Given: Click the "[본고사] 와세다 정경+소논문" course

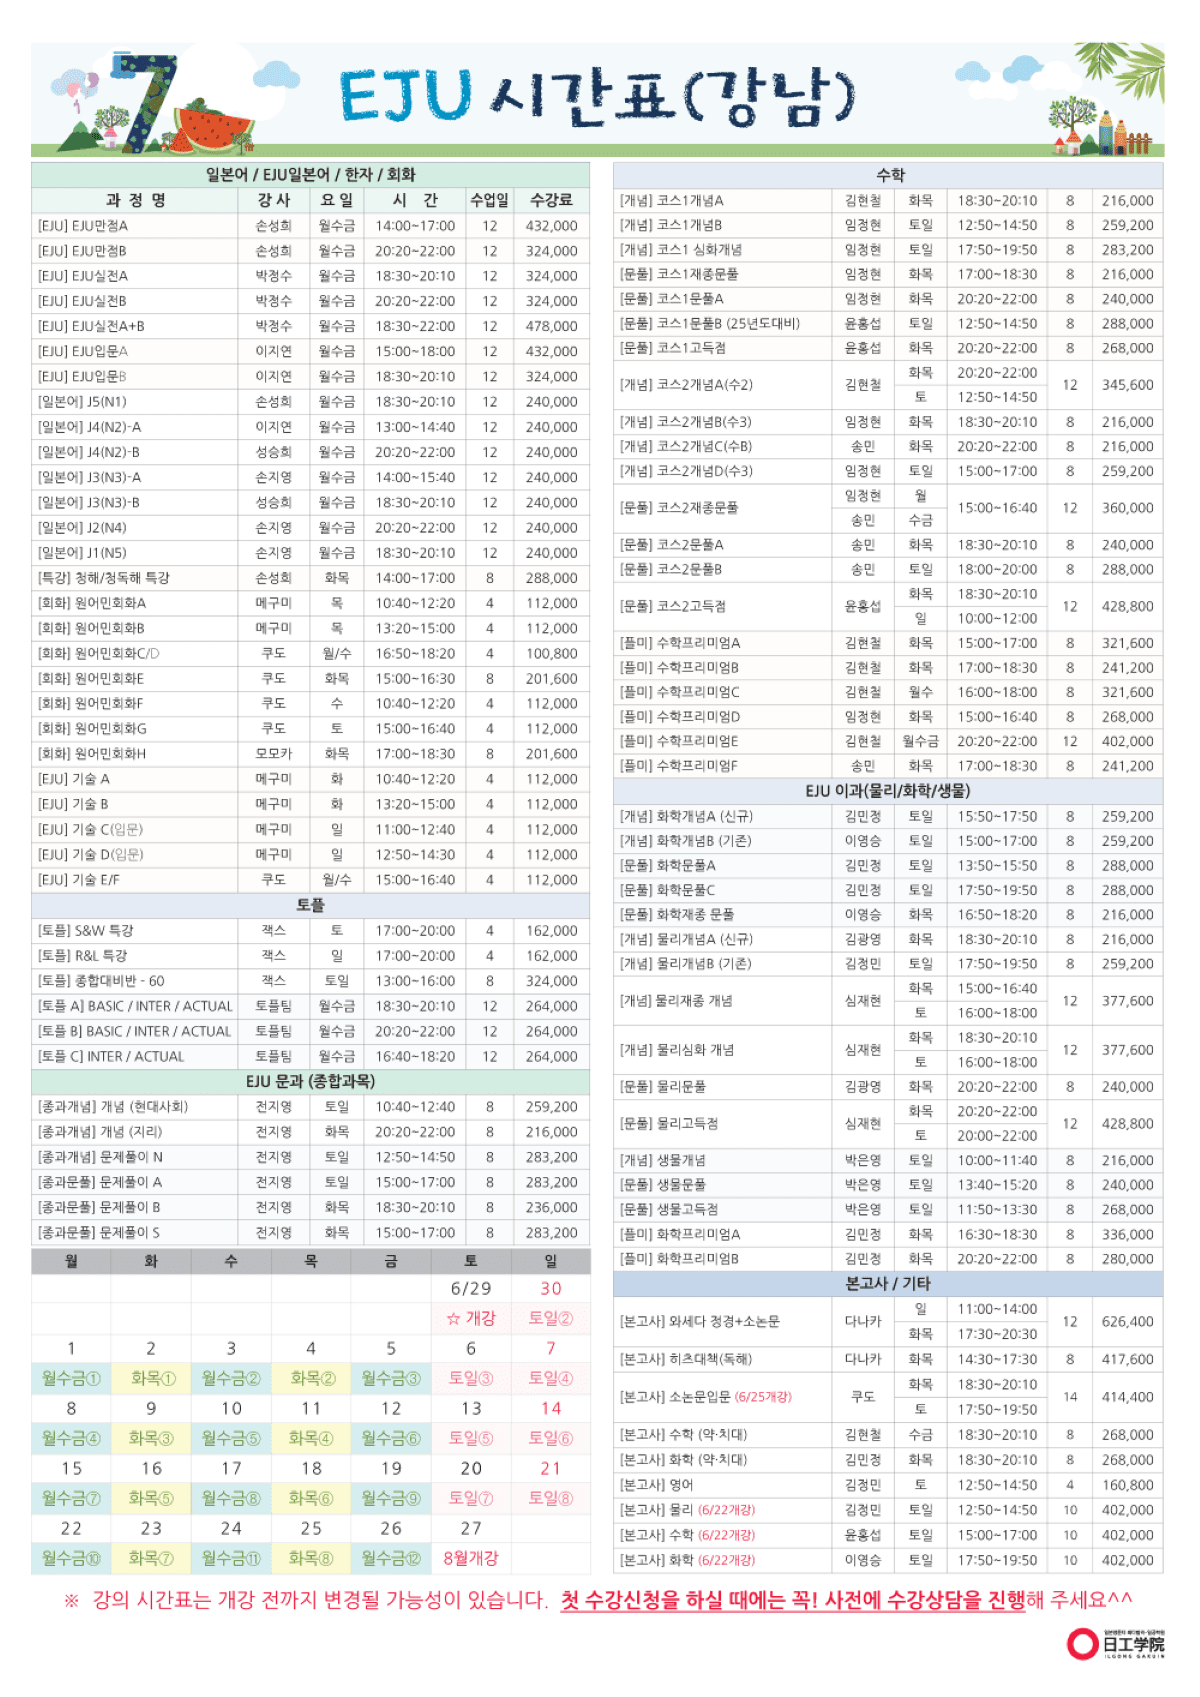Looking at the screenshot, I should [x=700, y=1322].
